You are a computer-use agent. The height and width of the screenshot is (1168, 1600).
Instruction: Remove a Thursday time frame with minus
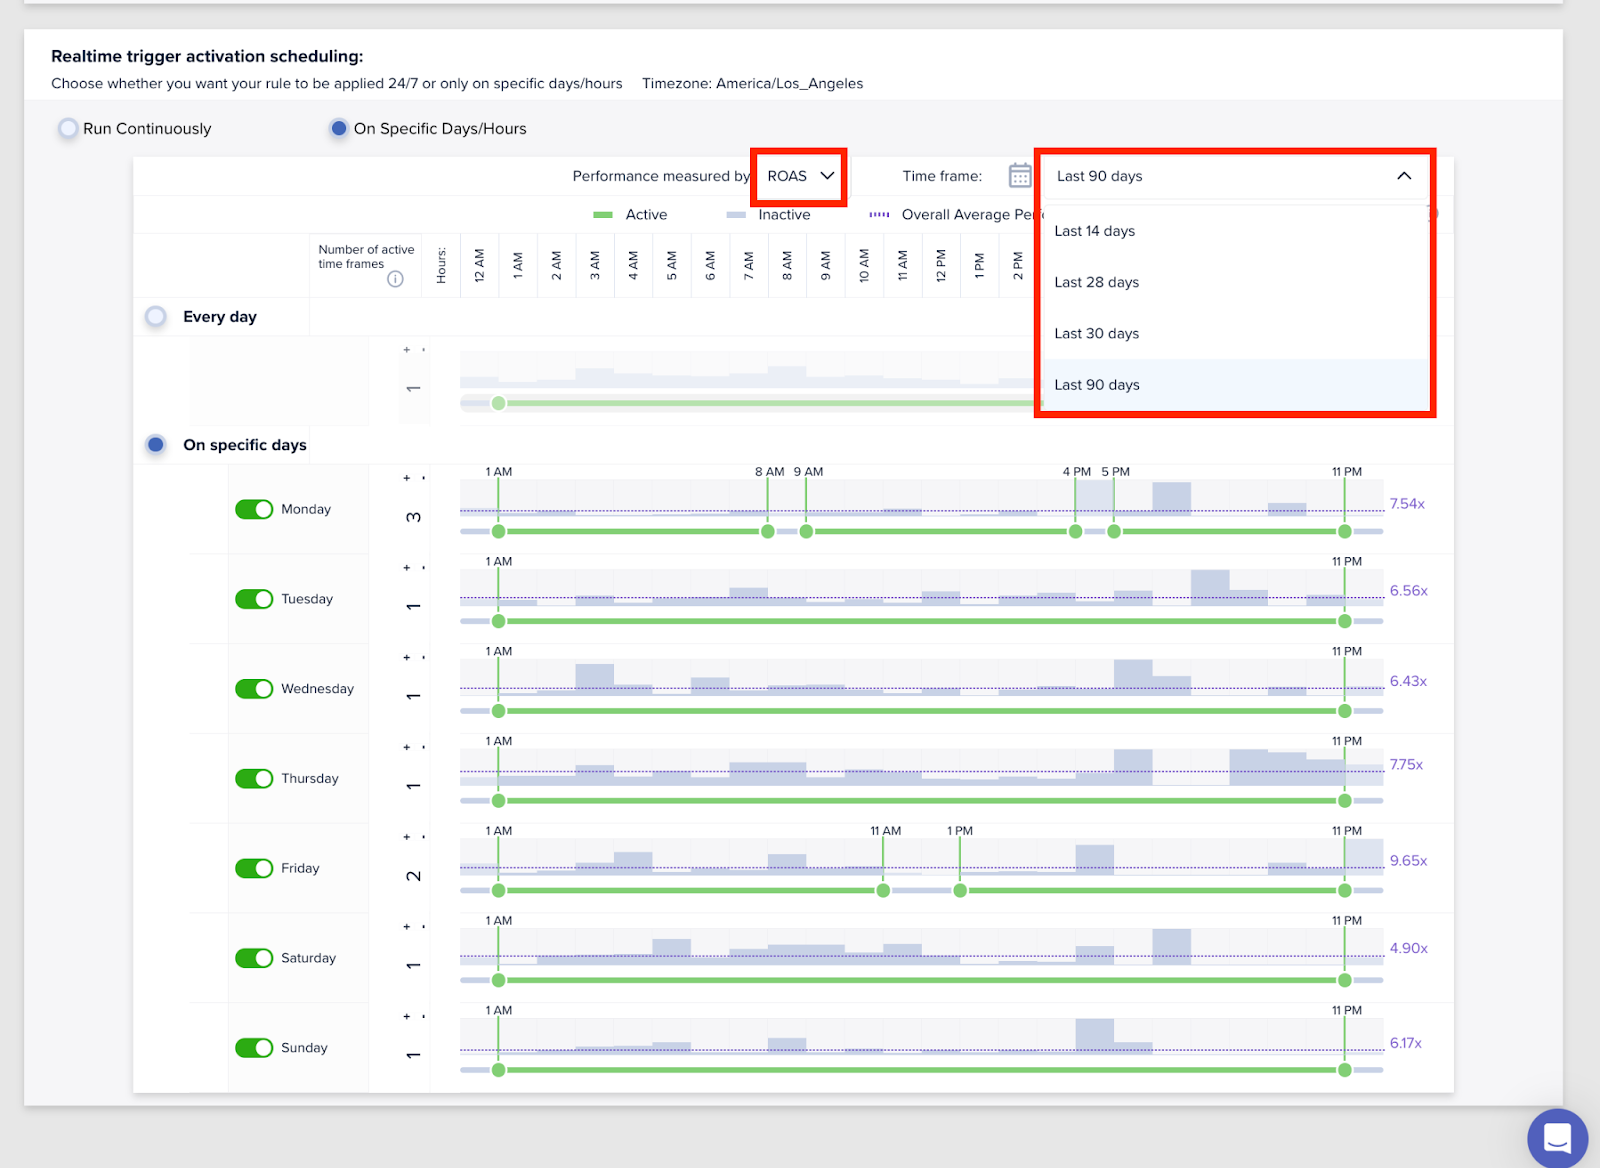(x=424, y=747)
